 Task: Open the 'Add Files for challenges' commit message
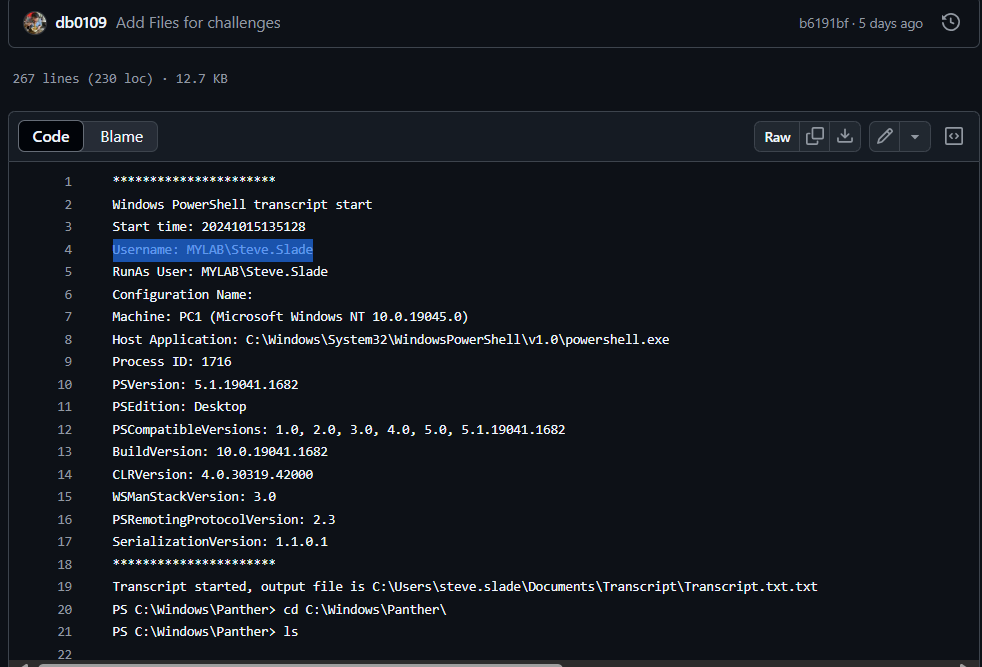(198, 22)
